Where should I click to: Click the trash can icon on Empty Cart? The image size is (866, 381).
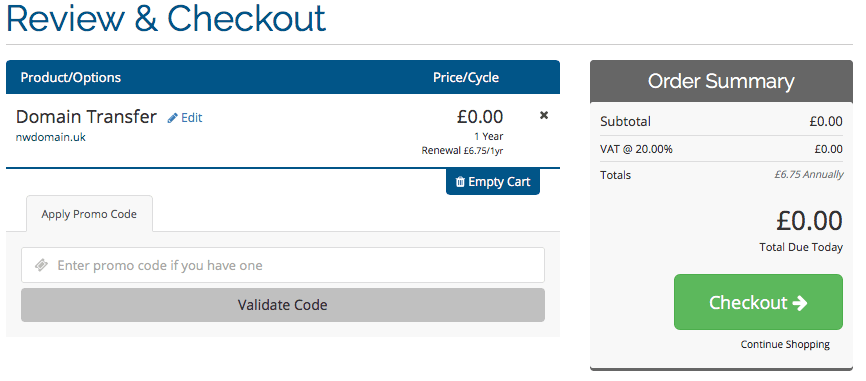(x=460, y=182)
